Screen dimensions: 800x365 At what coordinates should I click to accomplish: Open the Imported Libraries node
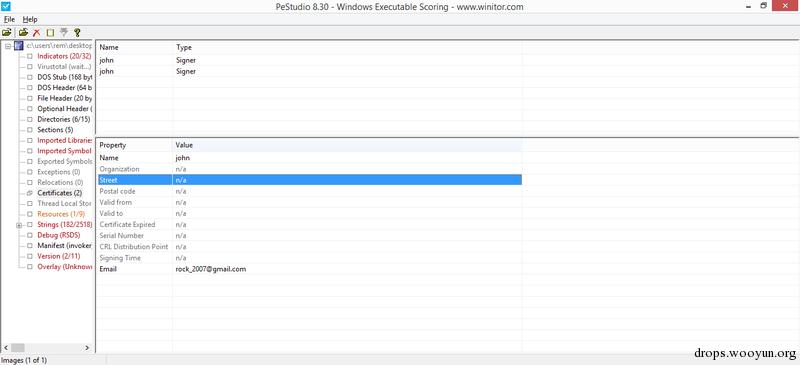[64, 140]
